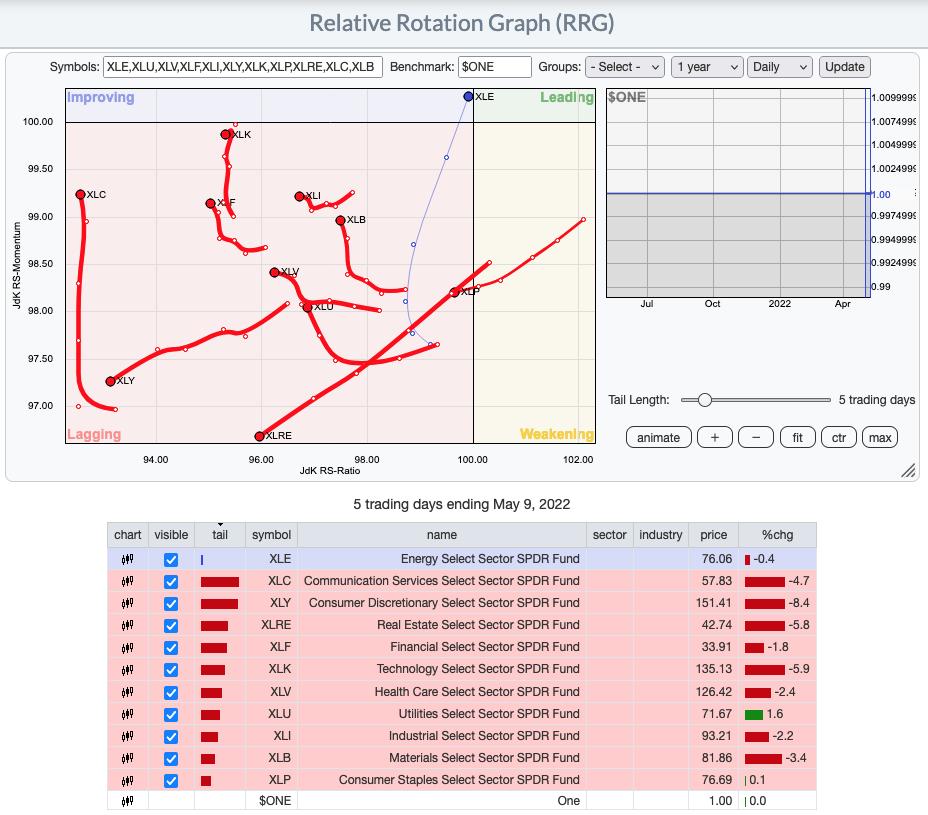Open chart icon for XLRE row

pyautogui.click(x=127, y=625)
